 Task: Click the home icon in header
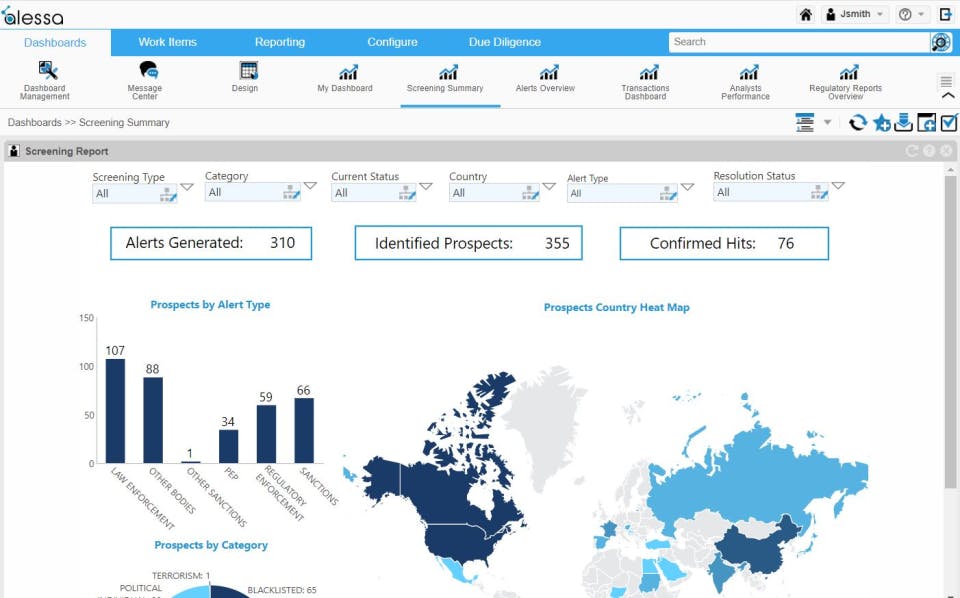[x=806, y=14]
